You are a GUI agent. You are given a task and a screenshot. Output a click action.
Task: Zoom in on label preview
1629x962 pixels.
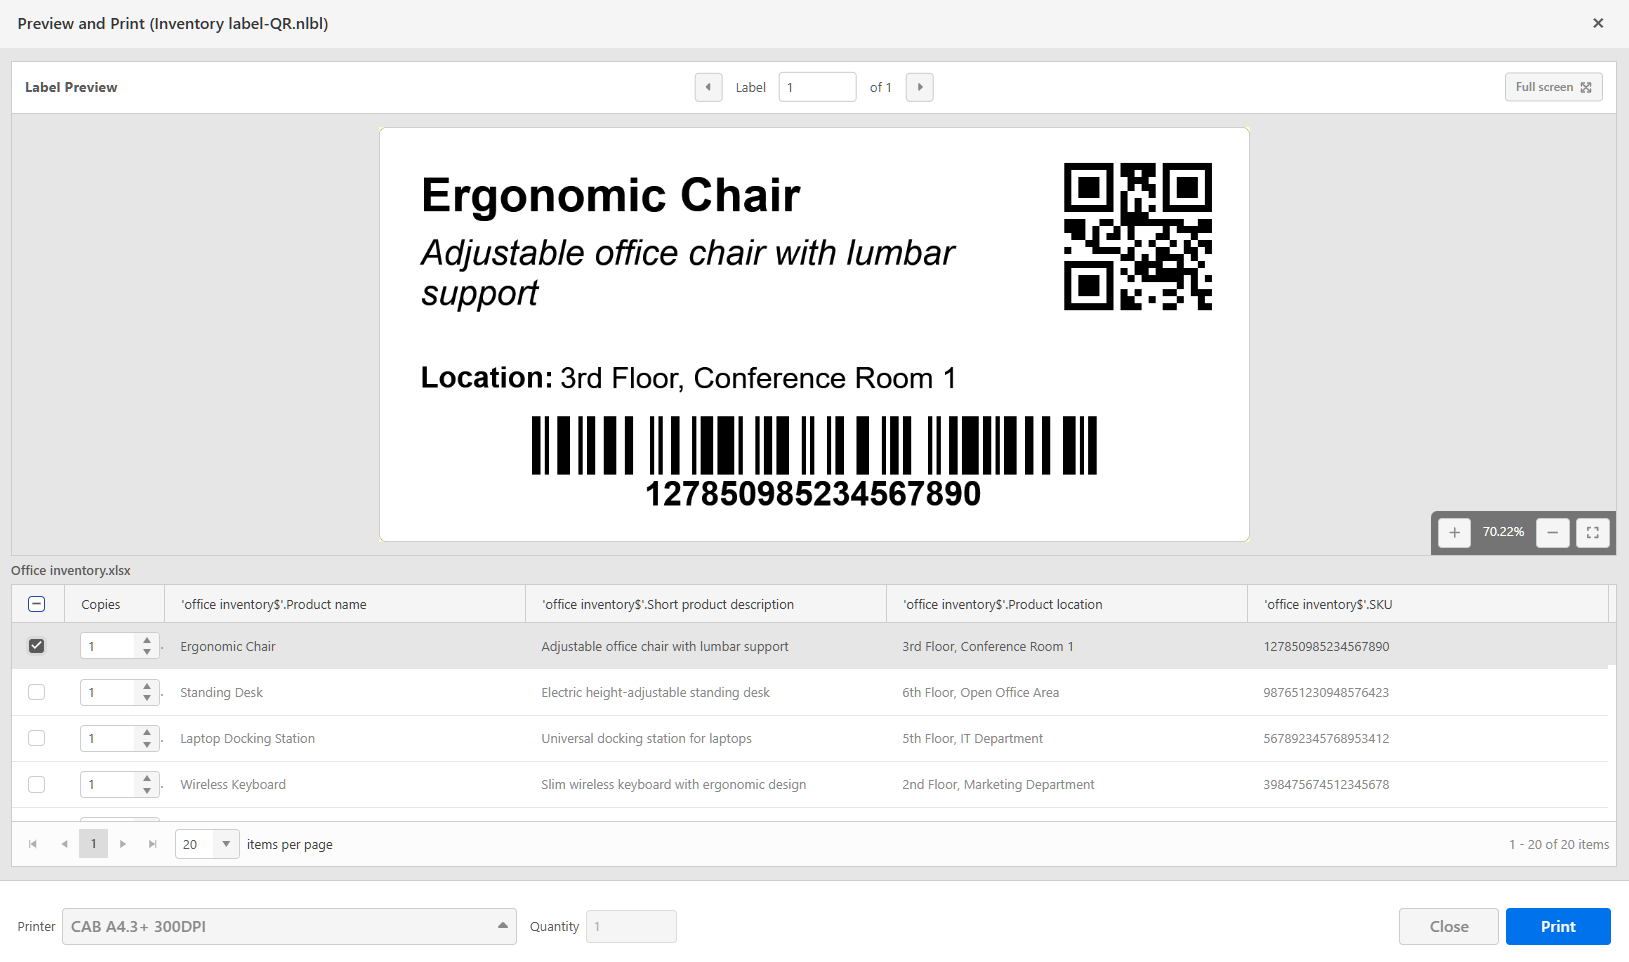coord(1454,532)
